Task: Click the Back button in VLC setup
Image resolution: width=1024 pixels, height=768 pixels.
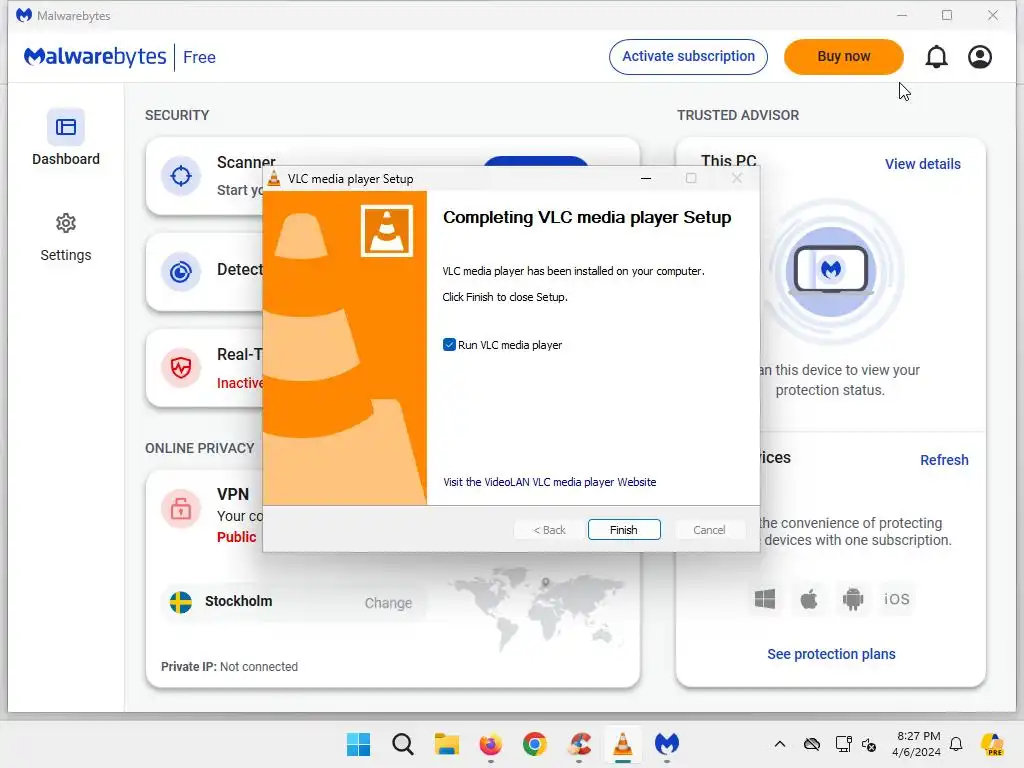Action: click(549, 530)
